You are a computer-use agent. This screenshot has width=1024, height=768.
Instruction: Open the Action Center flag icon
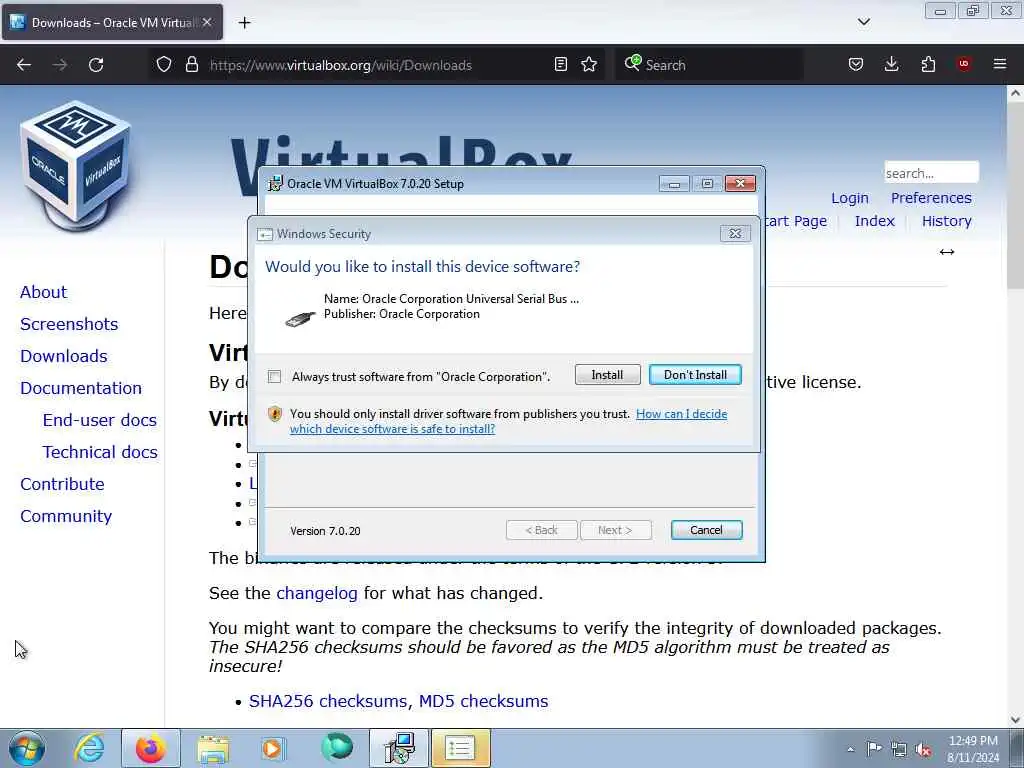(x=874, y=749)
